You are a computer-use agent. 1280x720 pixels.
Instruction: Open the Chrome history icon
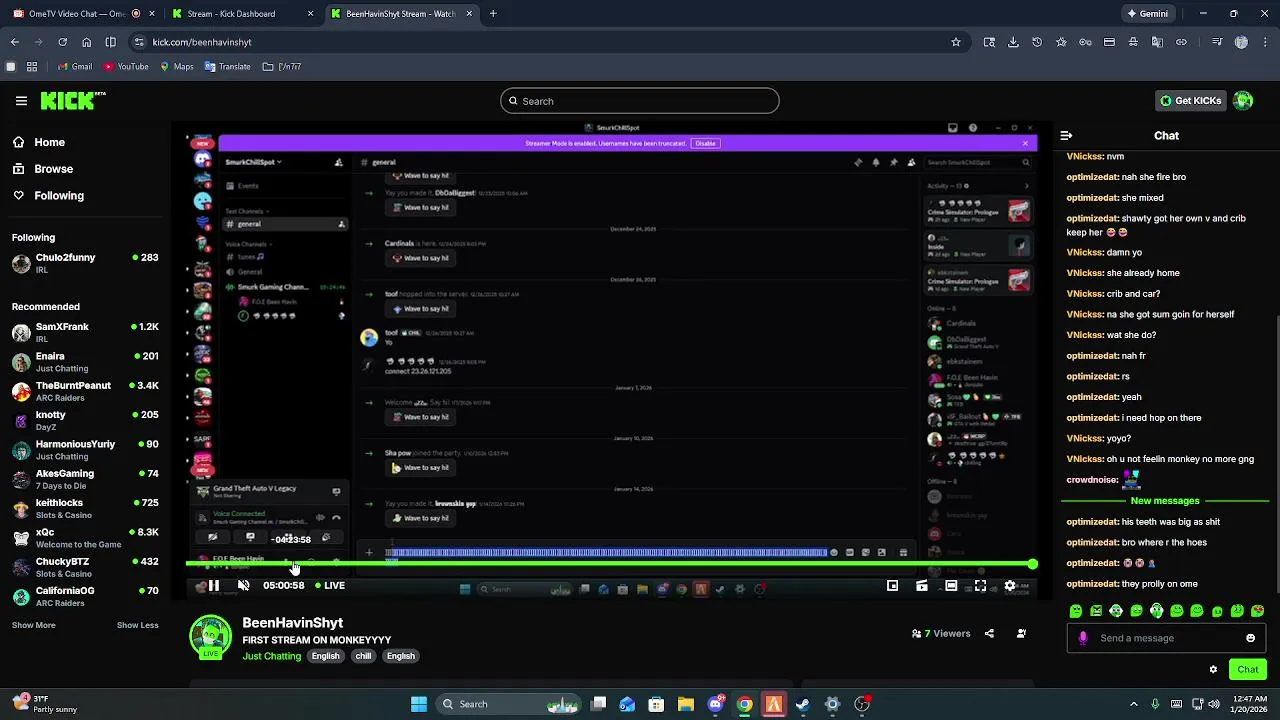click(1037, 42)
